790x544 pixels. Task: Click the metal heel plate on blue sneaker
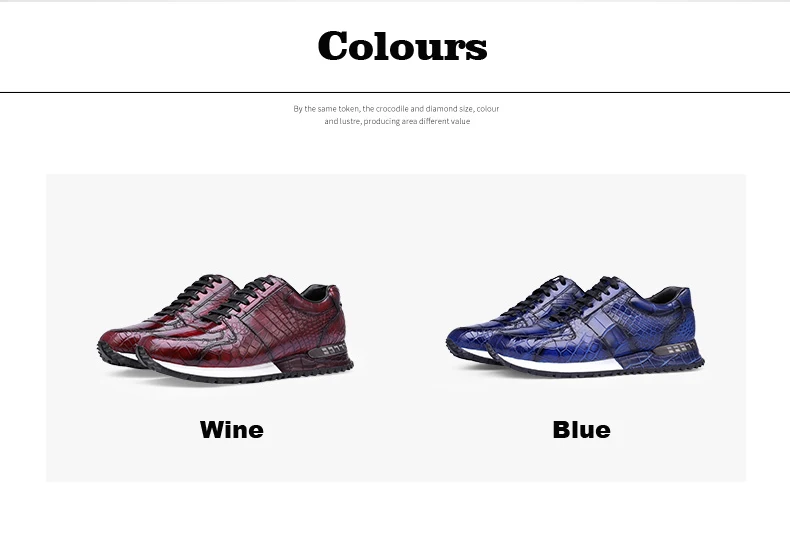[x=675, y=349]
